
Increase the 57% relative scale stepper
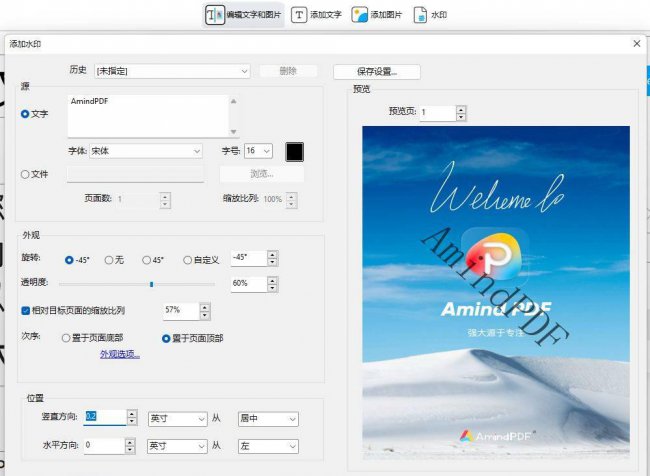pos(204,307)
